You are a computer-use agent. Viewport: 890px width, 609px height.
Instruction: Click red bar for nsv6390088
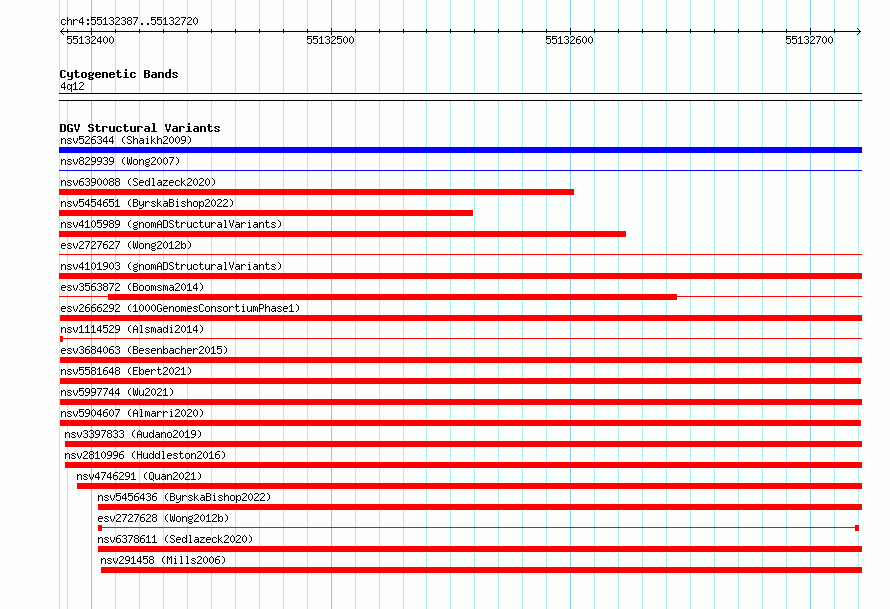316,192
